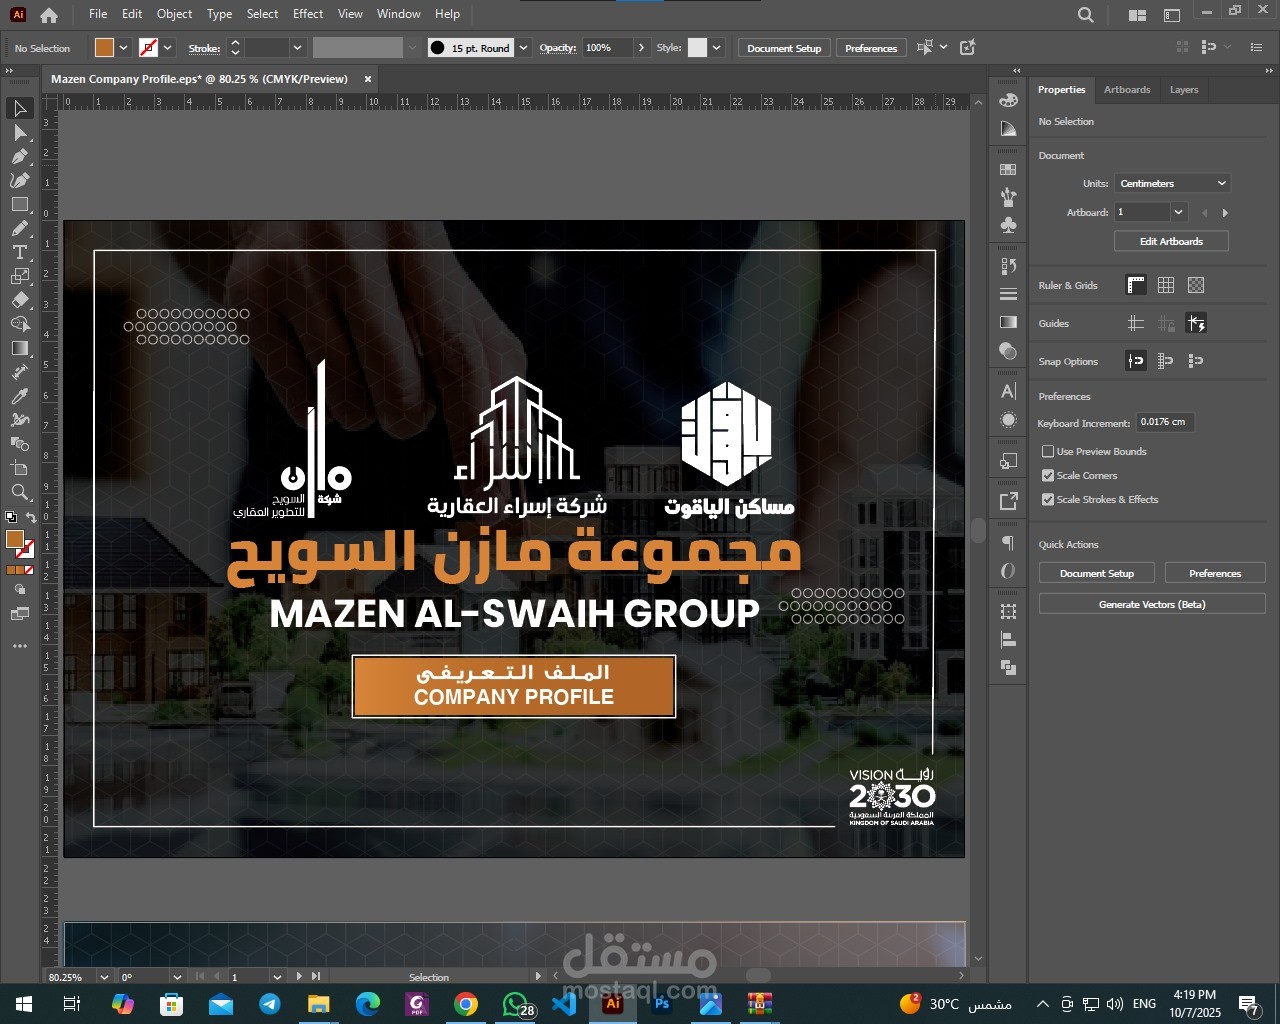This screenshot has width=1280, height=1024.
Task: Open the Character panel icon
Action: [1008, 391]
